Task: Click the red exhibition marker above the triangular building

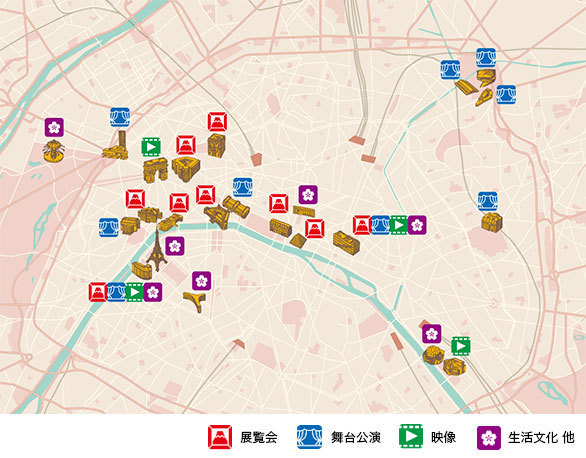Action: click(186, 145)
